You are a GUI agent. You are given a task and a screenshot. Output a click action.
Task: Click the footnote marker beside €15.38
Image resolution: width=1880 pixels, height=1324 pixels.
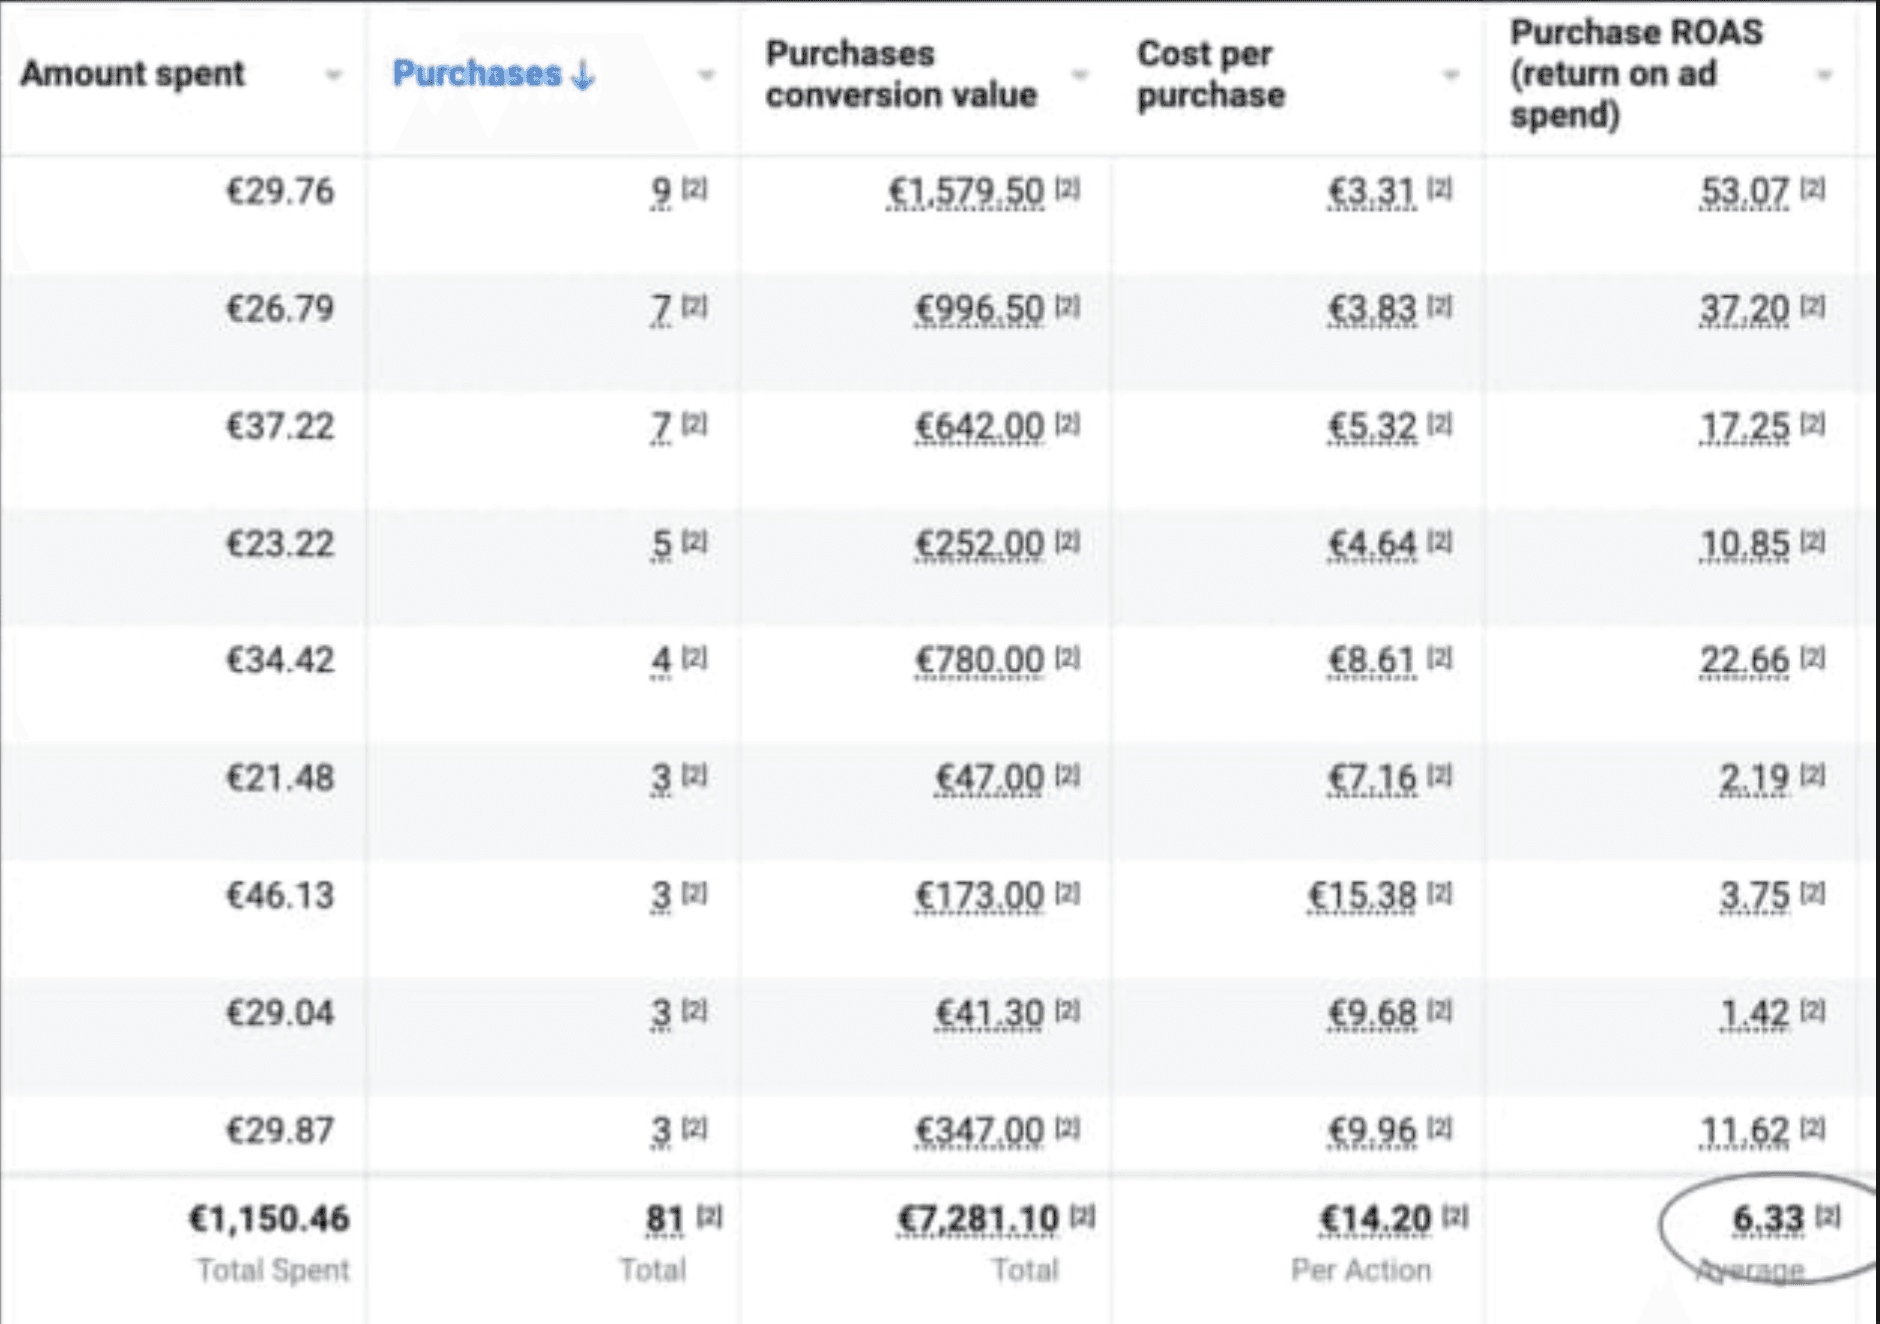point(1439,893)
